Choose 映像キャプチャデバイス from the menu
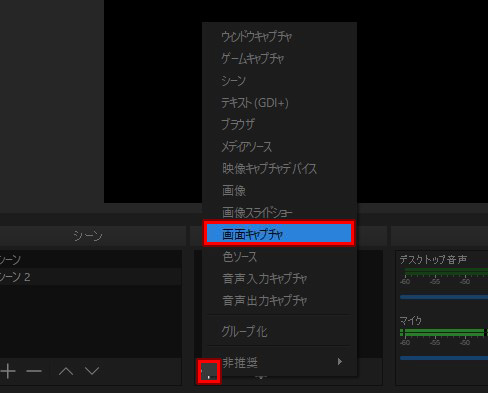This screenshot has width=488, height=393. (x=279, y=168)
